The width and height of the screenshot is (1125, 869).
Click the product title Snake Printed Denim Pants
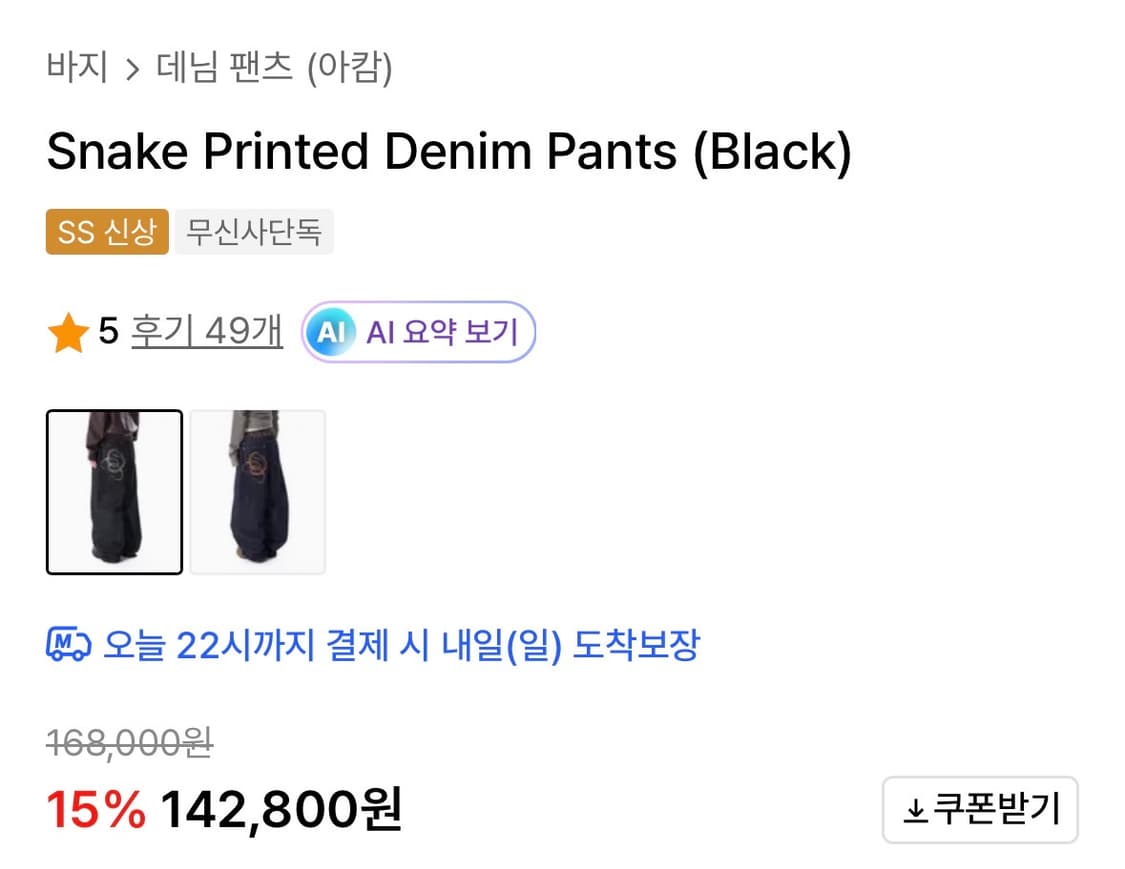(x=450, y=151)
